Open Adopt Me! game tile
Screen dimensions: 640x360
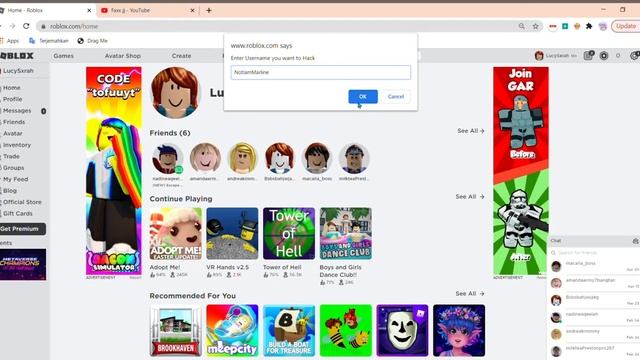(176, 233)
